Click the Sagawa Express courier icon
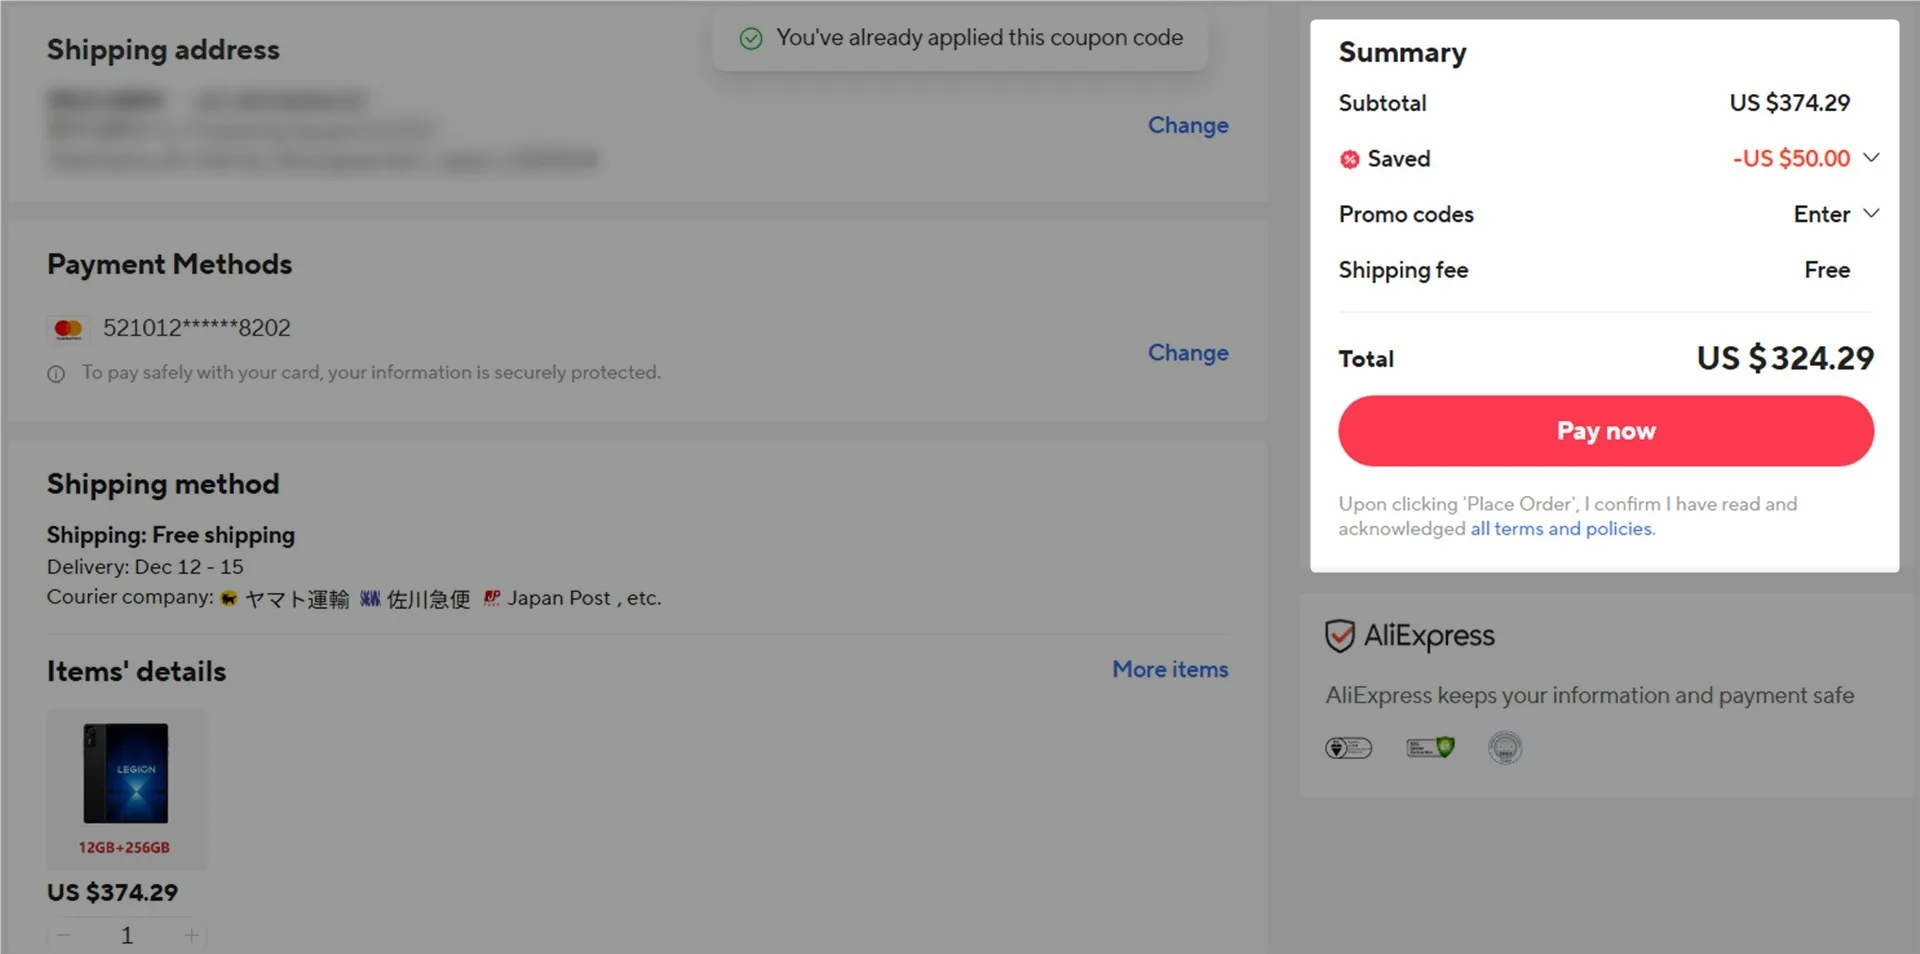Image resolution: width=1920 pixels, height=954 pixels. click(370, 598)
